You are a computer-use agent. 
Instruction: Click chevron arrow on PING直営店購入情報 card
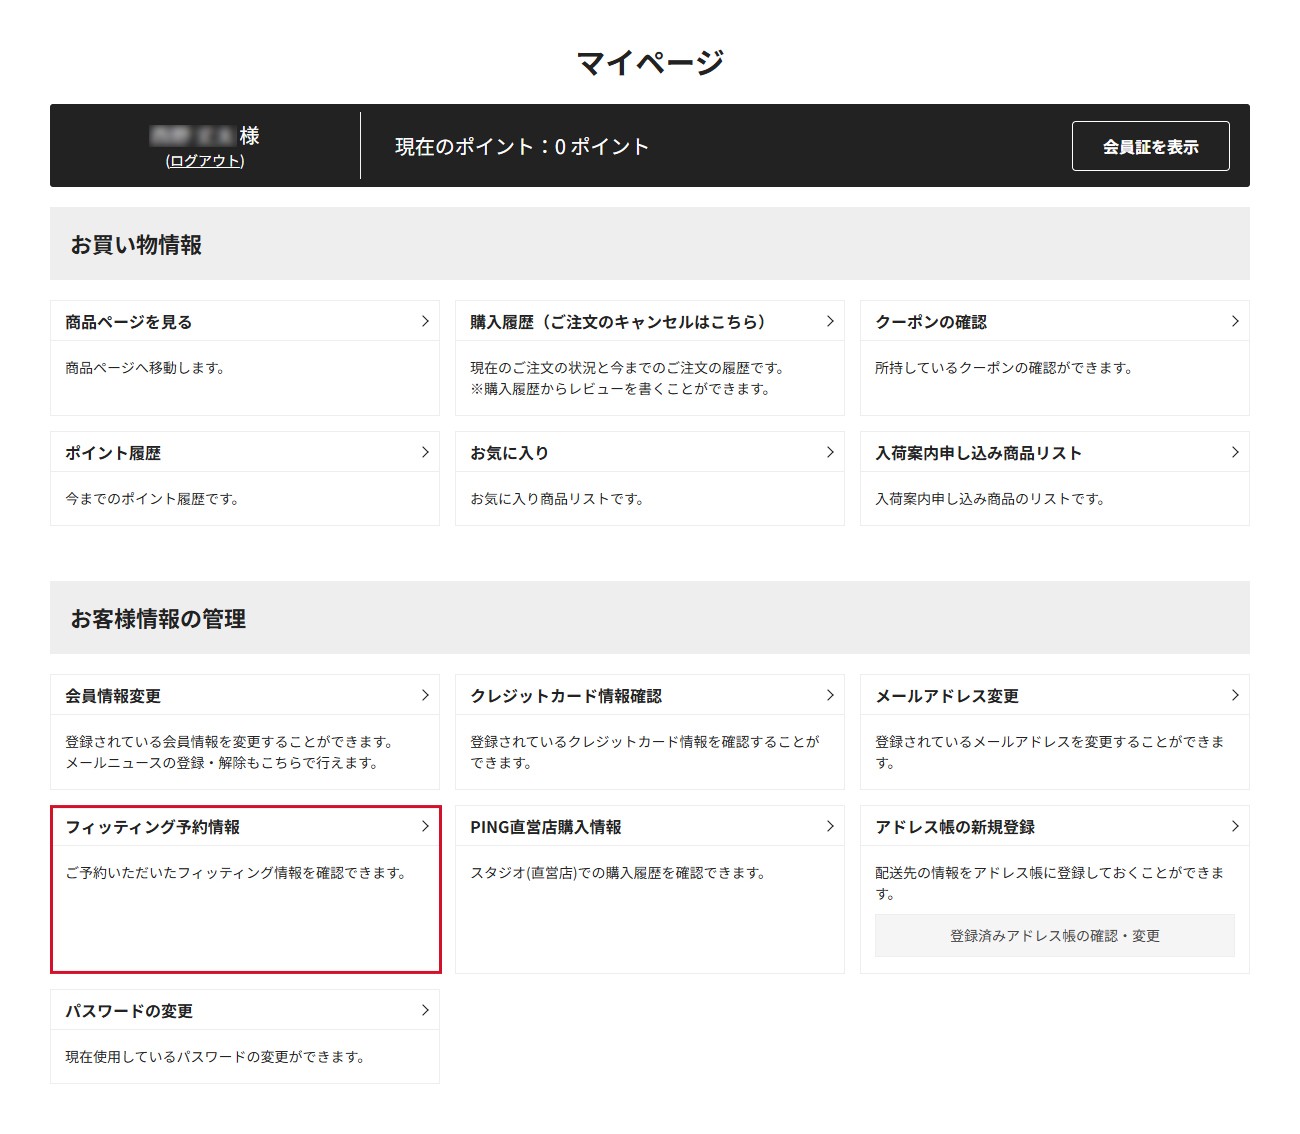[x=830, y=826]
